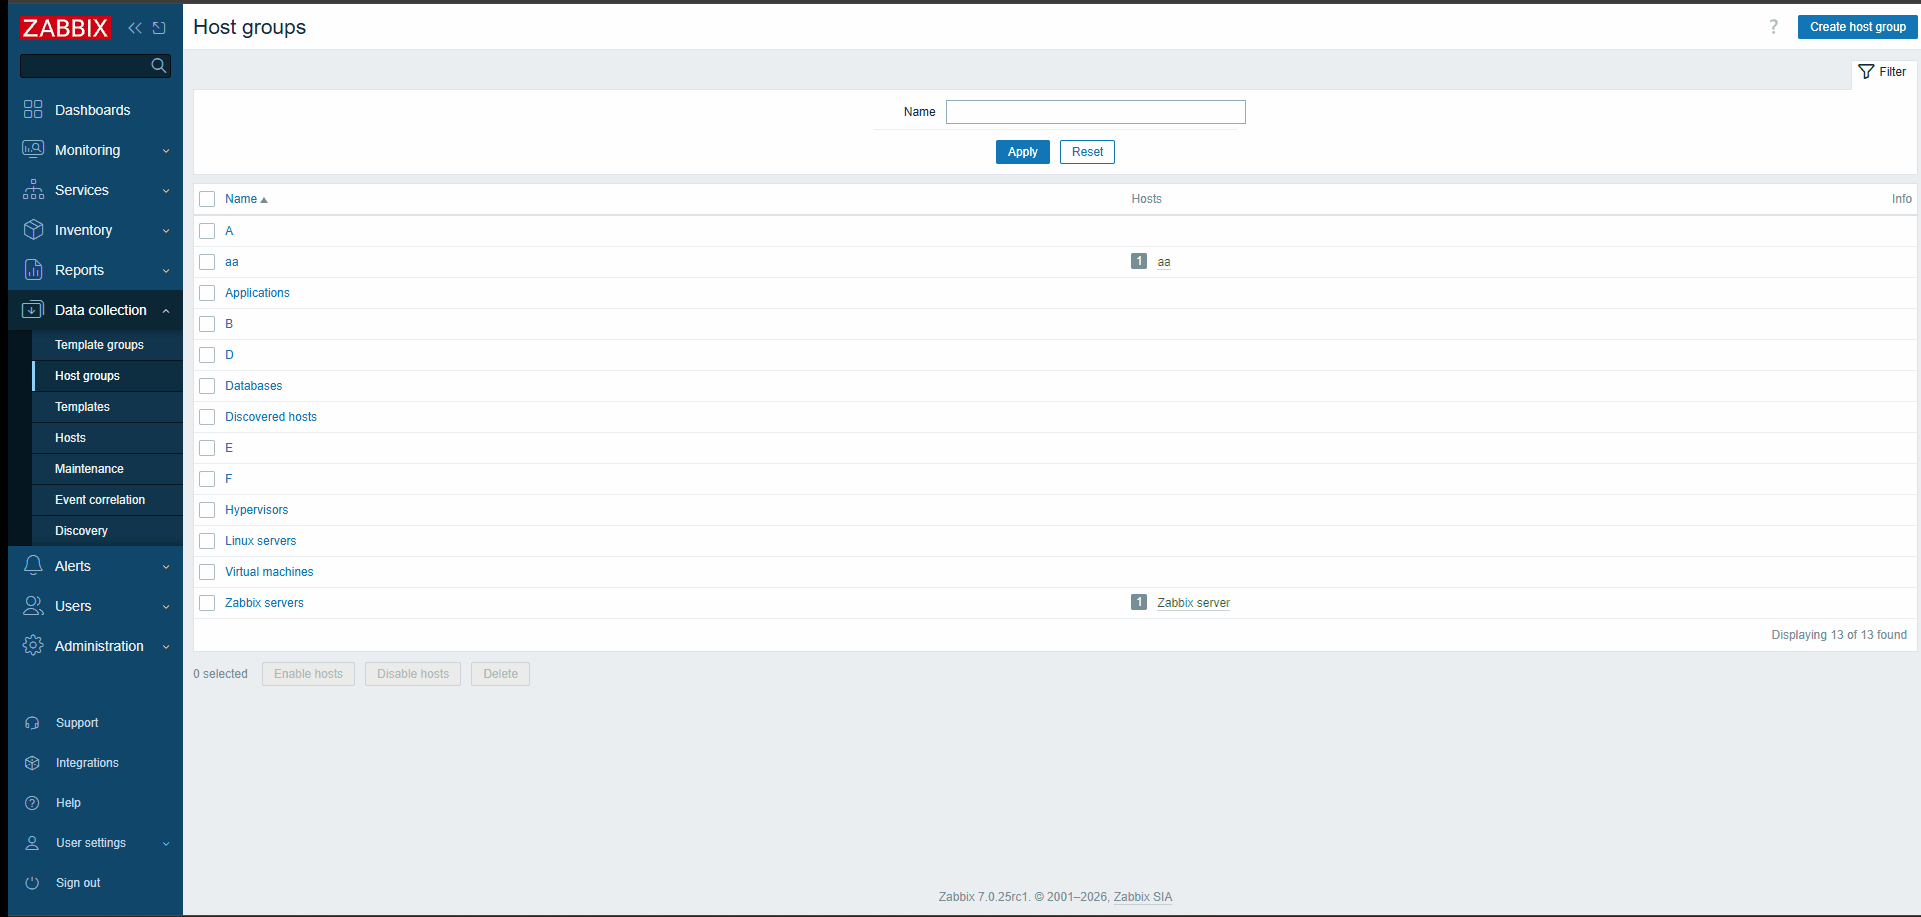
Task: Collapse the Data collection section chevron
Action: pyautogui.click(x=166, y=311)
